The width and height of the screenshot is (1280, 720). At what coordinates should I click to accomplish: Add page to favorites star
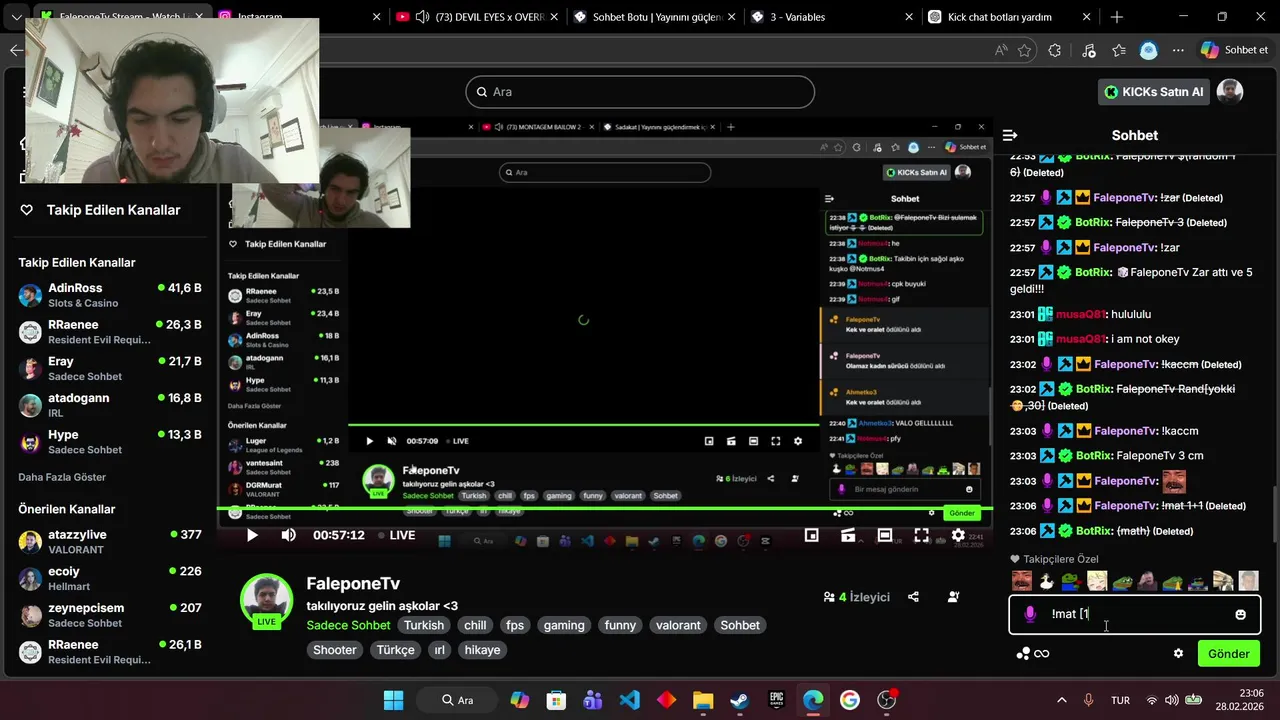pos(1024,50)
